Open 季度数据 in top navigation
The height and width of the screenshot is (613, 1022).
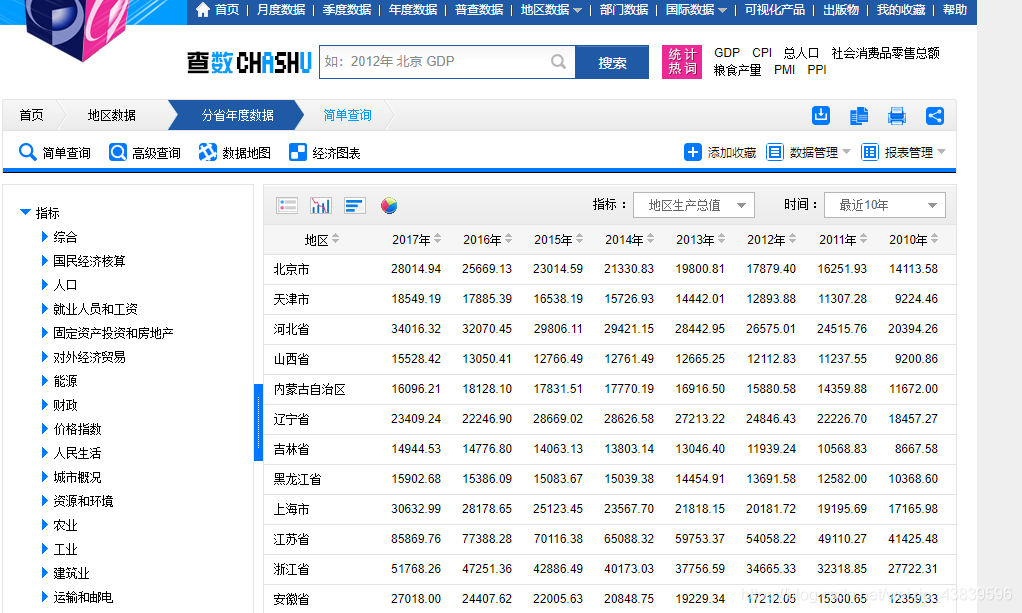[347, 10]
